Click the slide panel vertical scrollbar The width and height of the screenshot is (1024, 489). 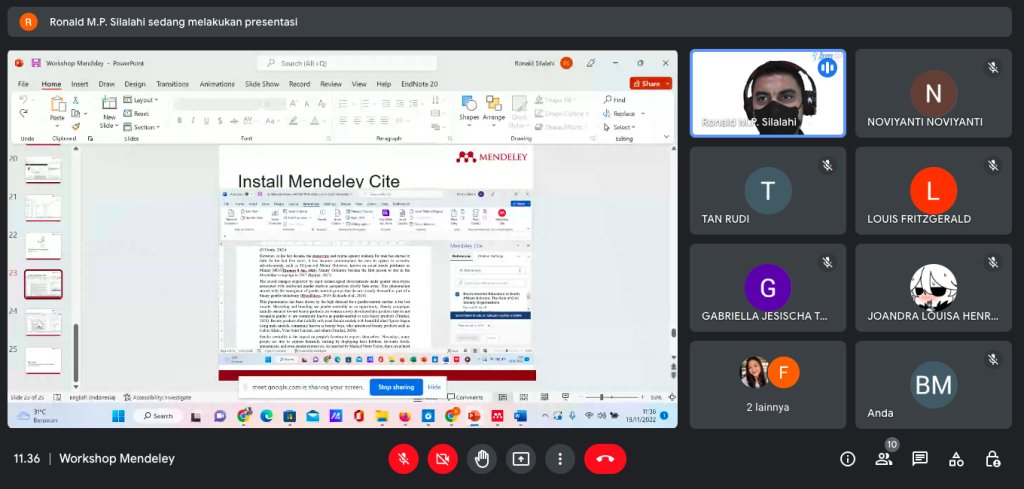[x=76, y=353]
